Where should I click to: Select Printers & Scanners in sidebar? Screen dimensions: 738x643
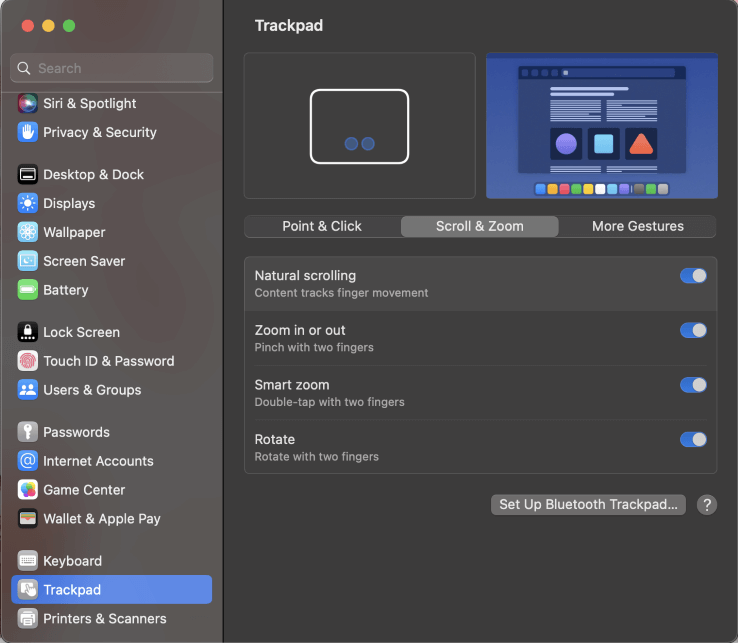[x=104, y=619]
